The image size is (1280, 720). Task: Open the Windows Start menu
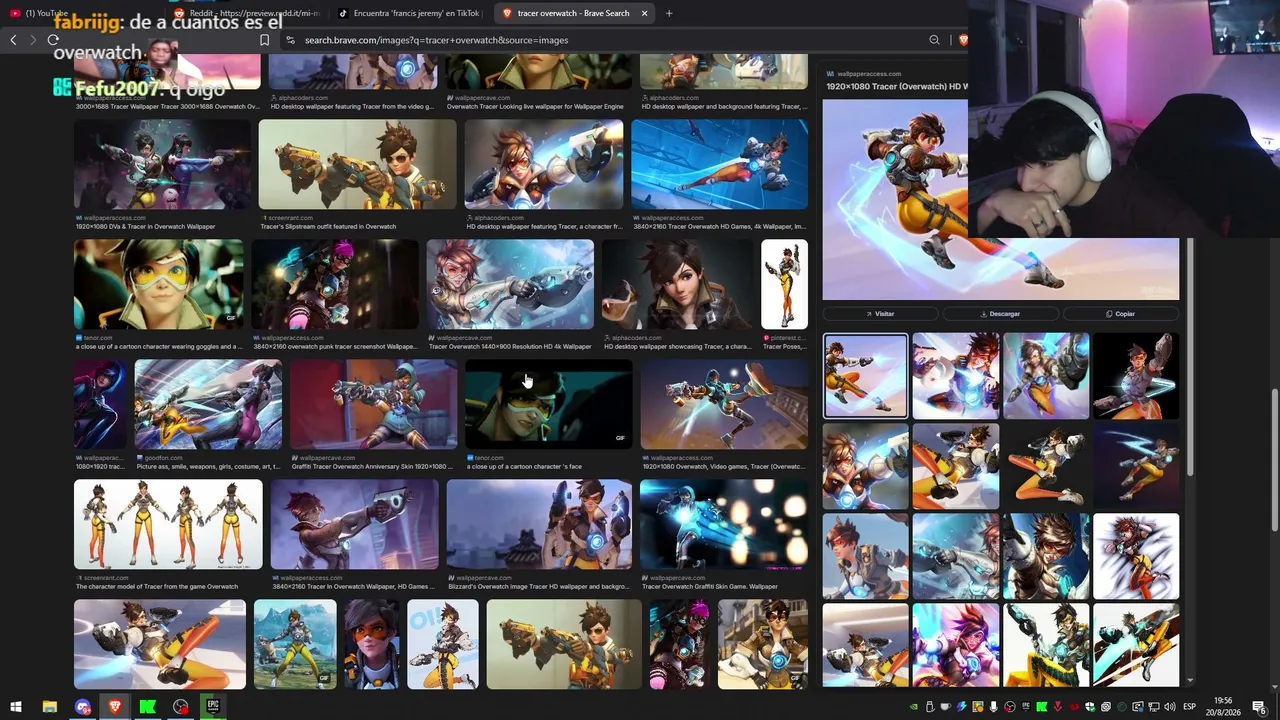(x=16, y=707)
